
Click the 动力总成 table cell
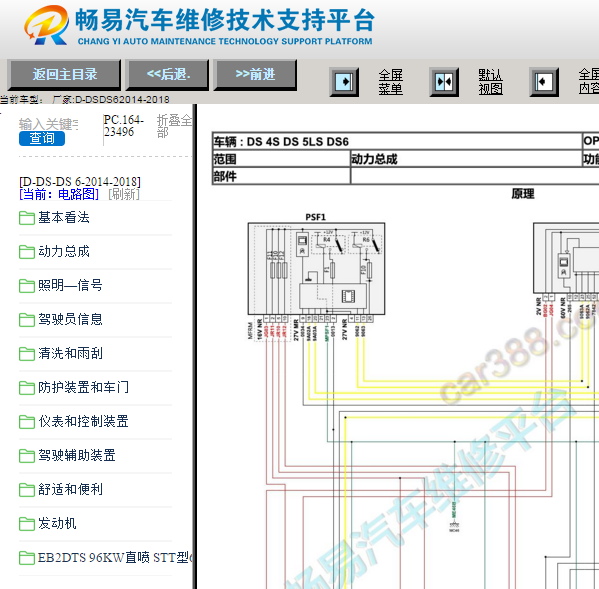click(466, 159)
